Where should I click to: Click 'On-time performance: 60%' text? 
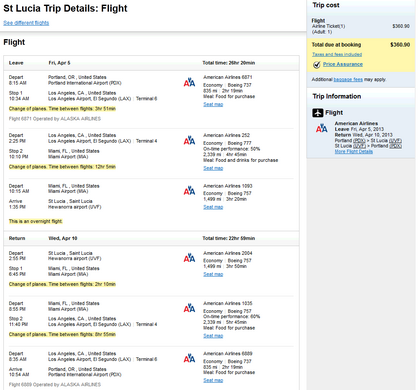pyautogui.click(x=232, y=317)
